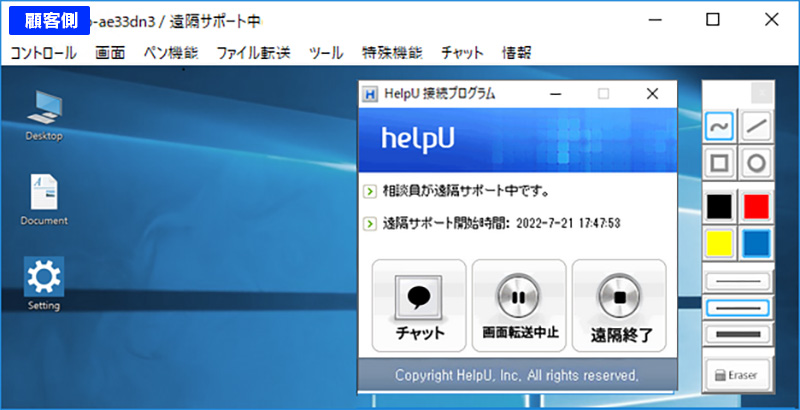The width and height of the screenshot is (800, 410).
Task: Click the 相談員が遠隔サポート中です status text
Action: 466,191
